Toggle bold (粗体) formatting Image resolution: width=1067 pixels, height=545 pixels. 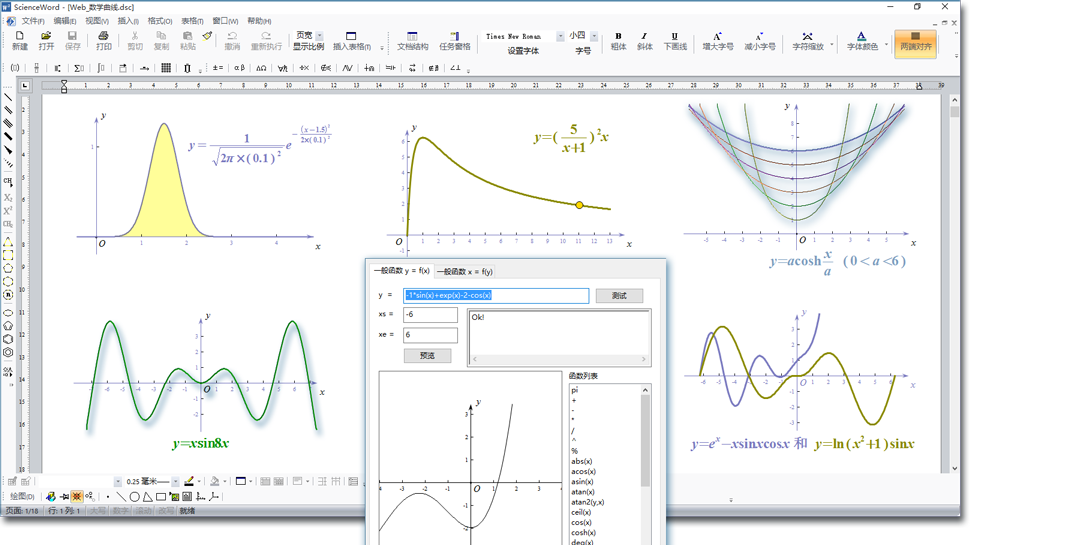click(618, 41)
